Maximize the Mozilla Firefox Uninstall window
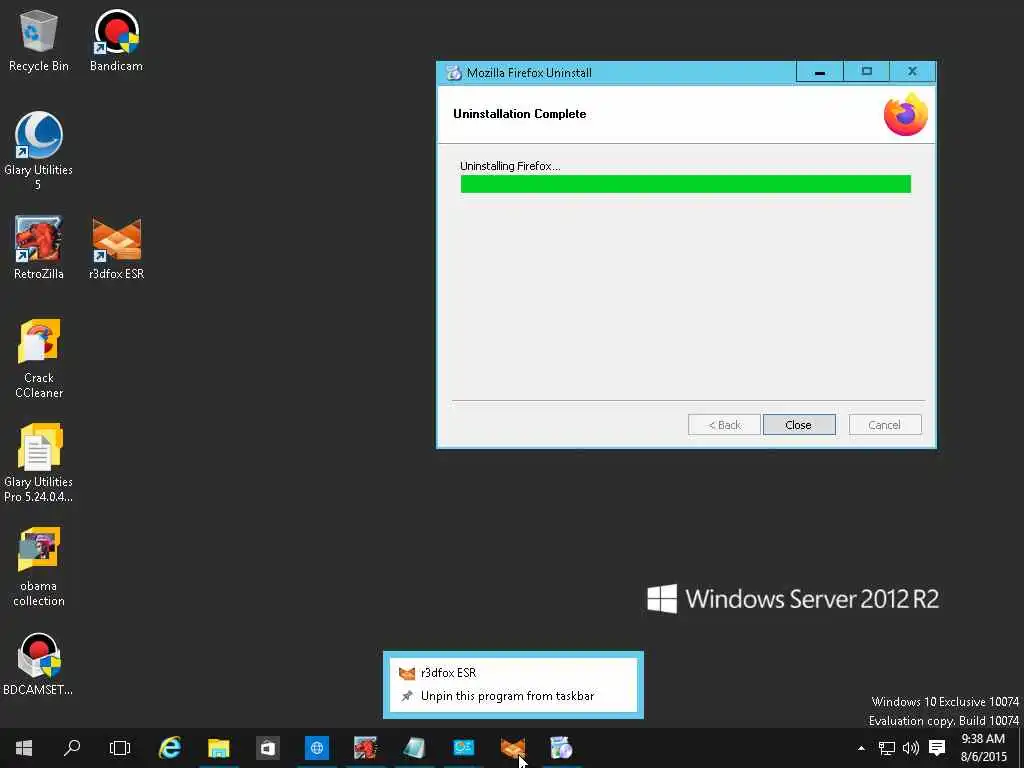 click(x=867, y=72)
